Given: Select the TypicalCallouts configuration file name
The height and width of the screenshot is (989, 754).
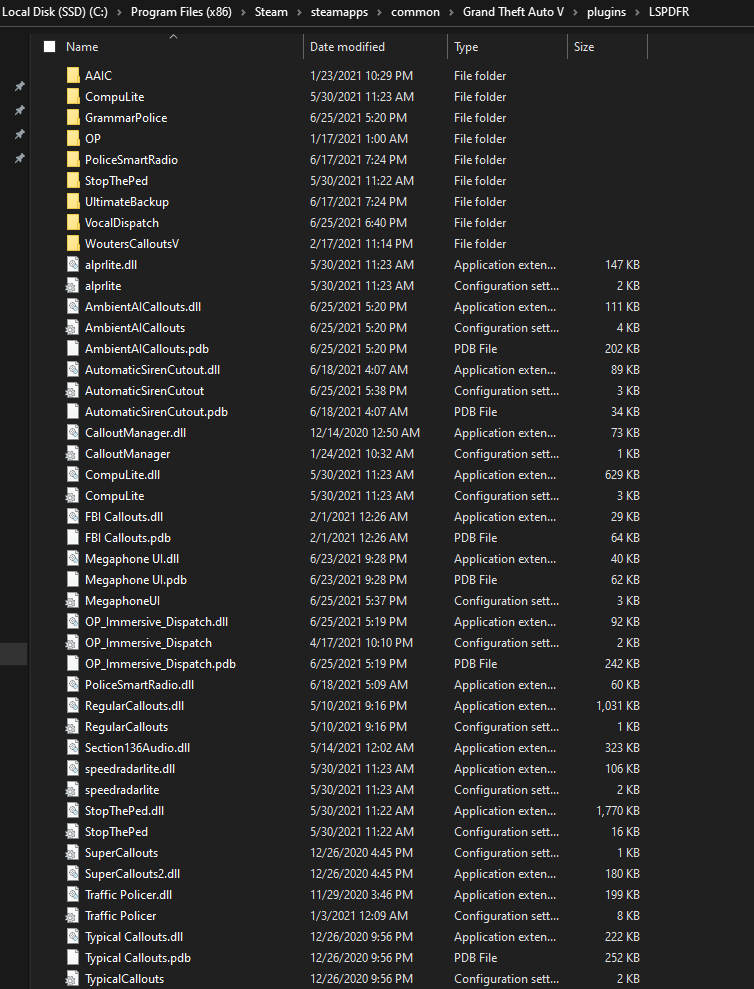Looking at the screenshot, I should (124, 979).
